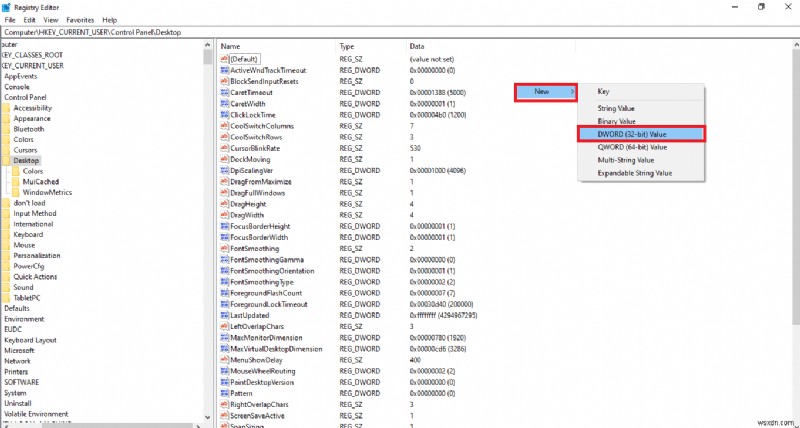Click the FontSmoothing string icon
Viewport: 800px width, 428px height.
coord(224,248)
